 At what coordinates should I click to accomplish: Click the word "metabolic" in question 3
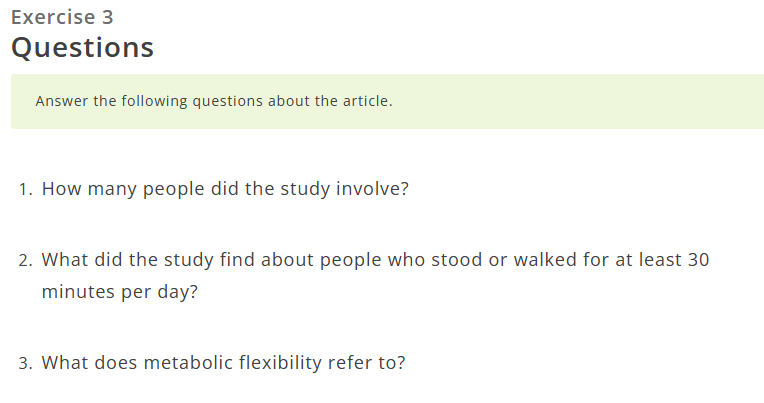[189, 362]
